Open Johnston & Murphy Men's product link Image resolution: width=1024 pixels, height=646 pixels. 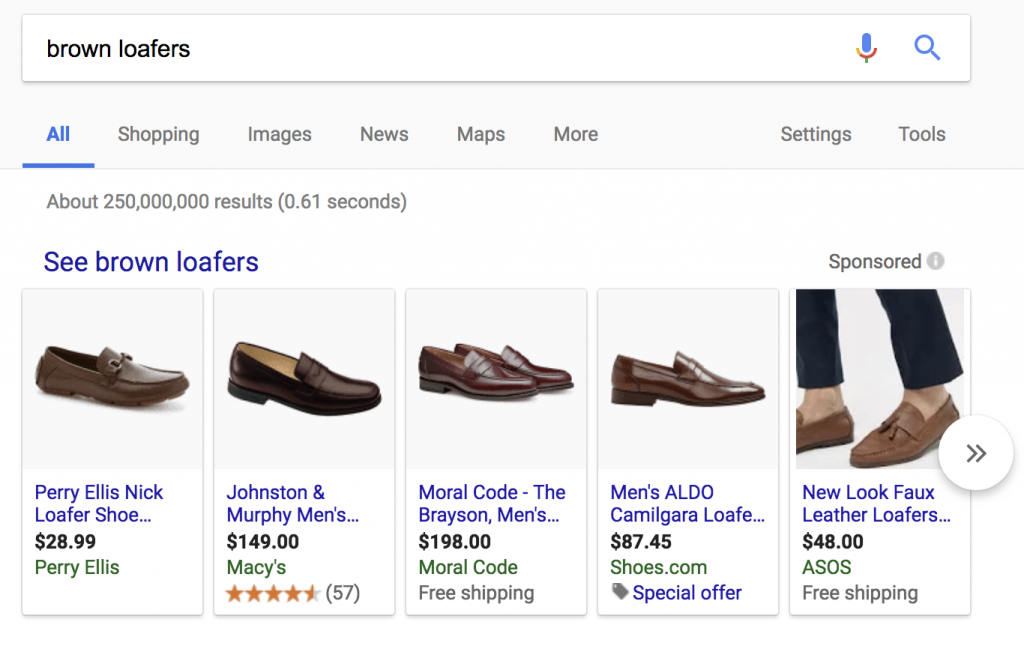click(x=291, y=504)
